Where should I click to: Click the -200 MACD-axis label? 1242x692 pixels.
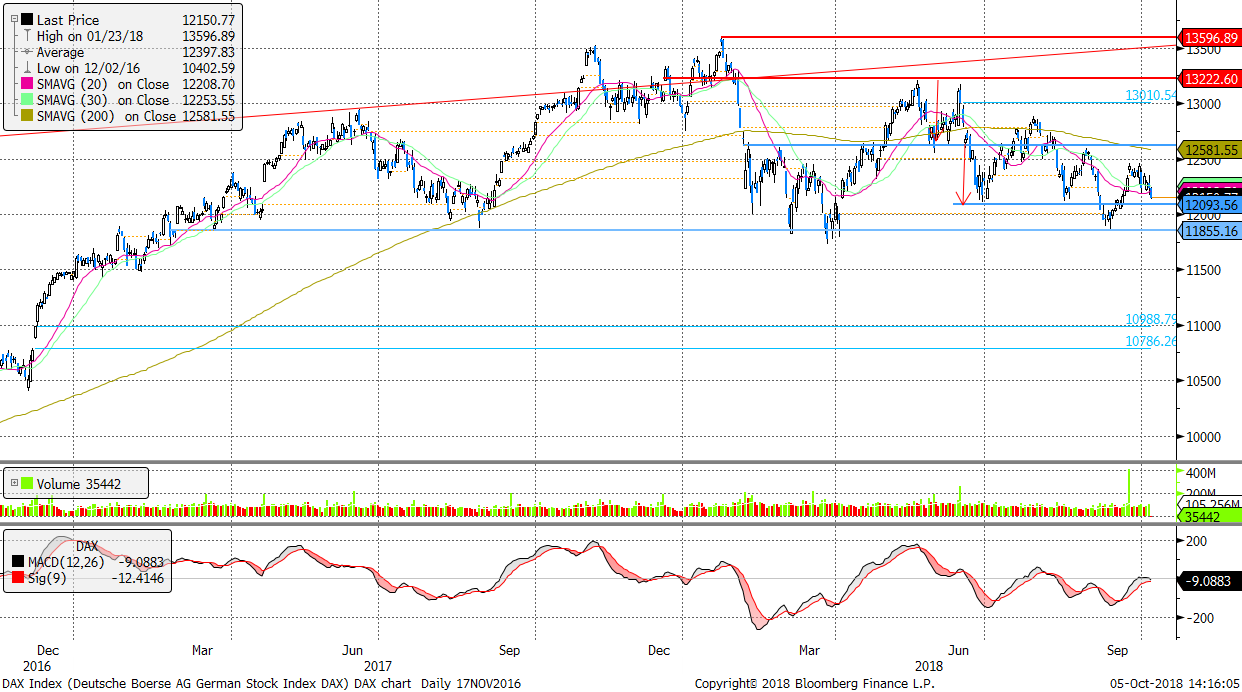click(x=1200, y=618)
